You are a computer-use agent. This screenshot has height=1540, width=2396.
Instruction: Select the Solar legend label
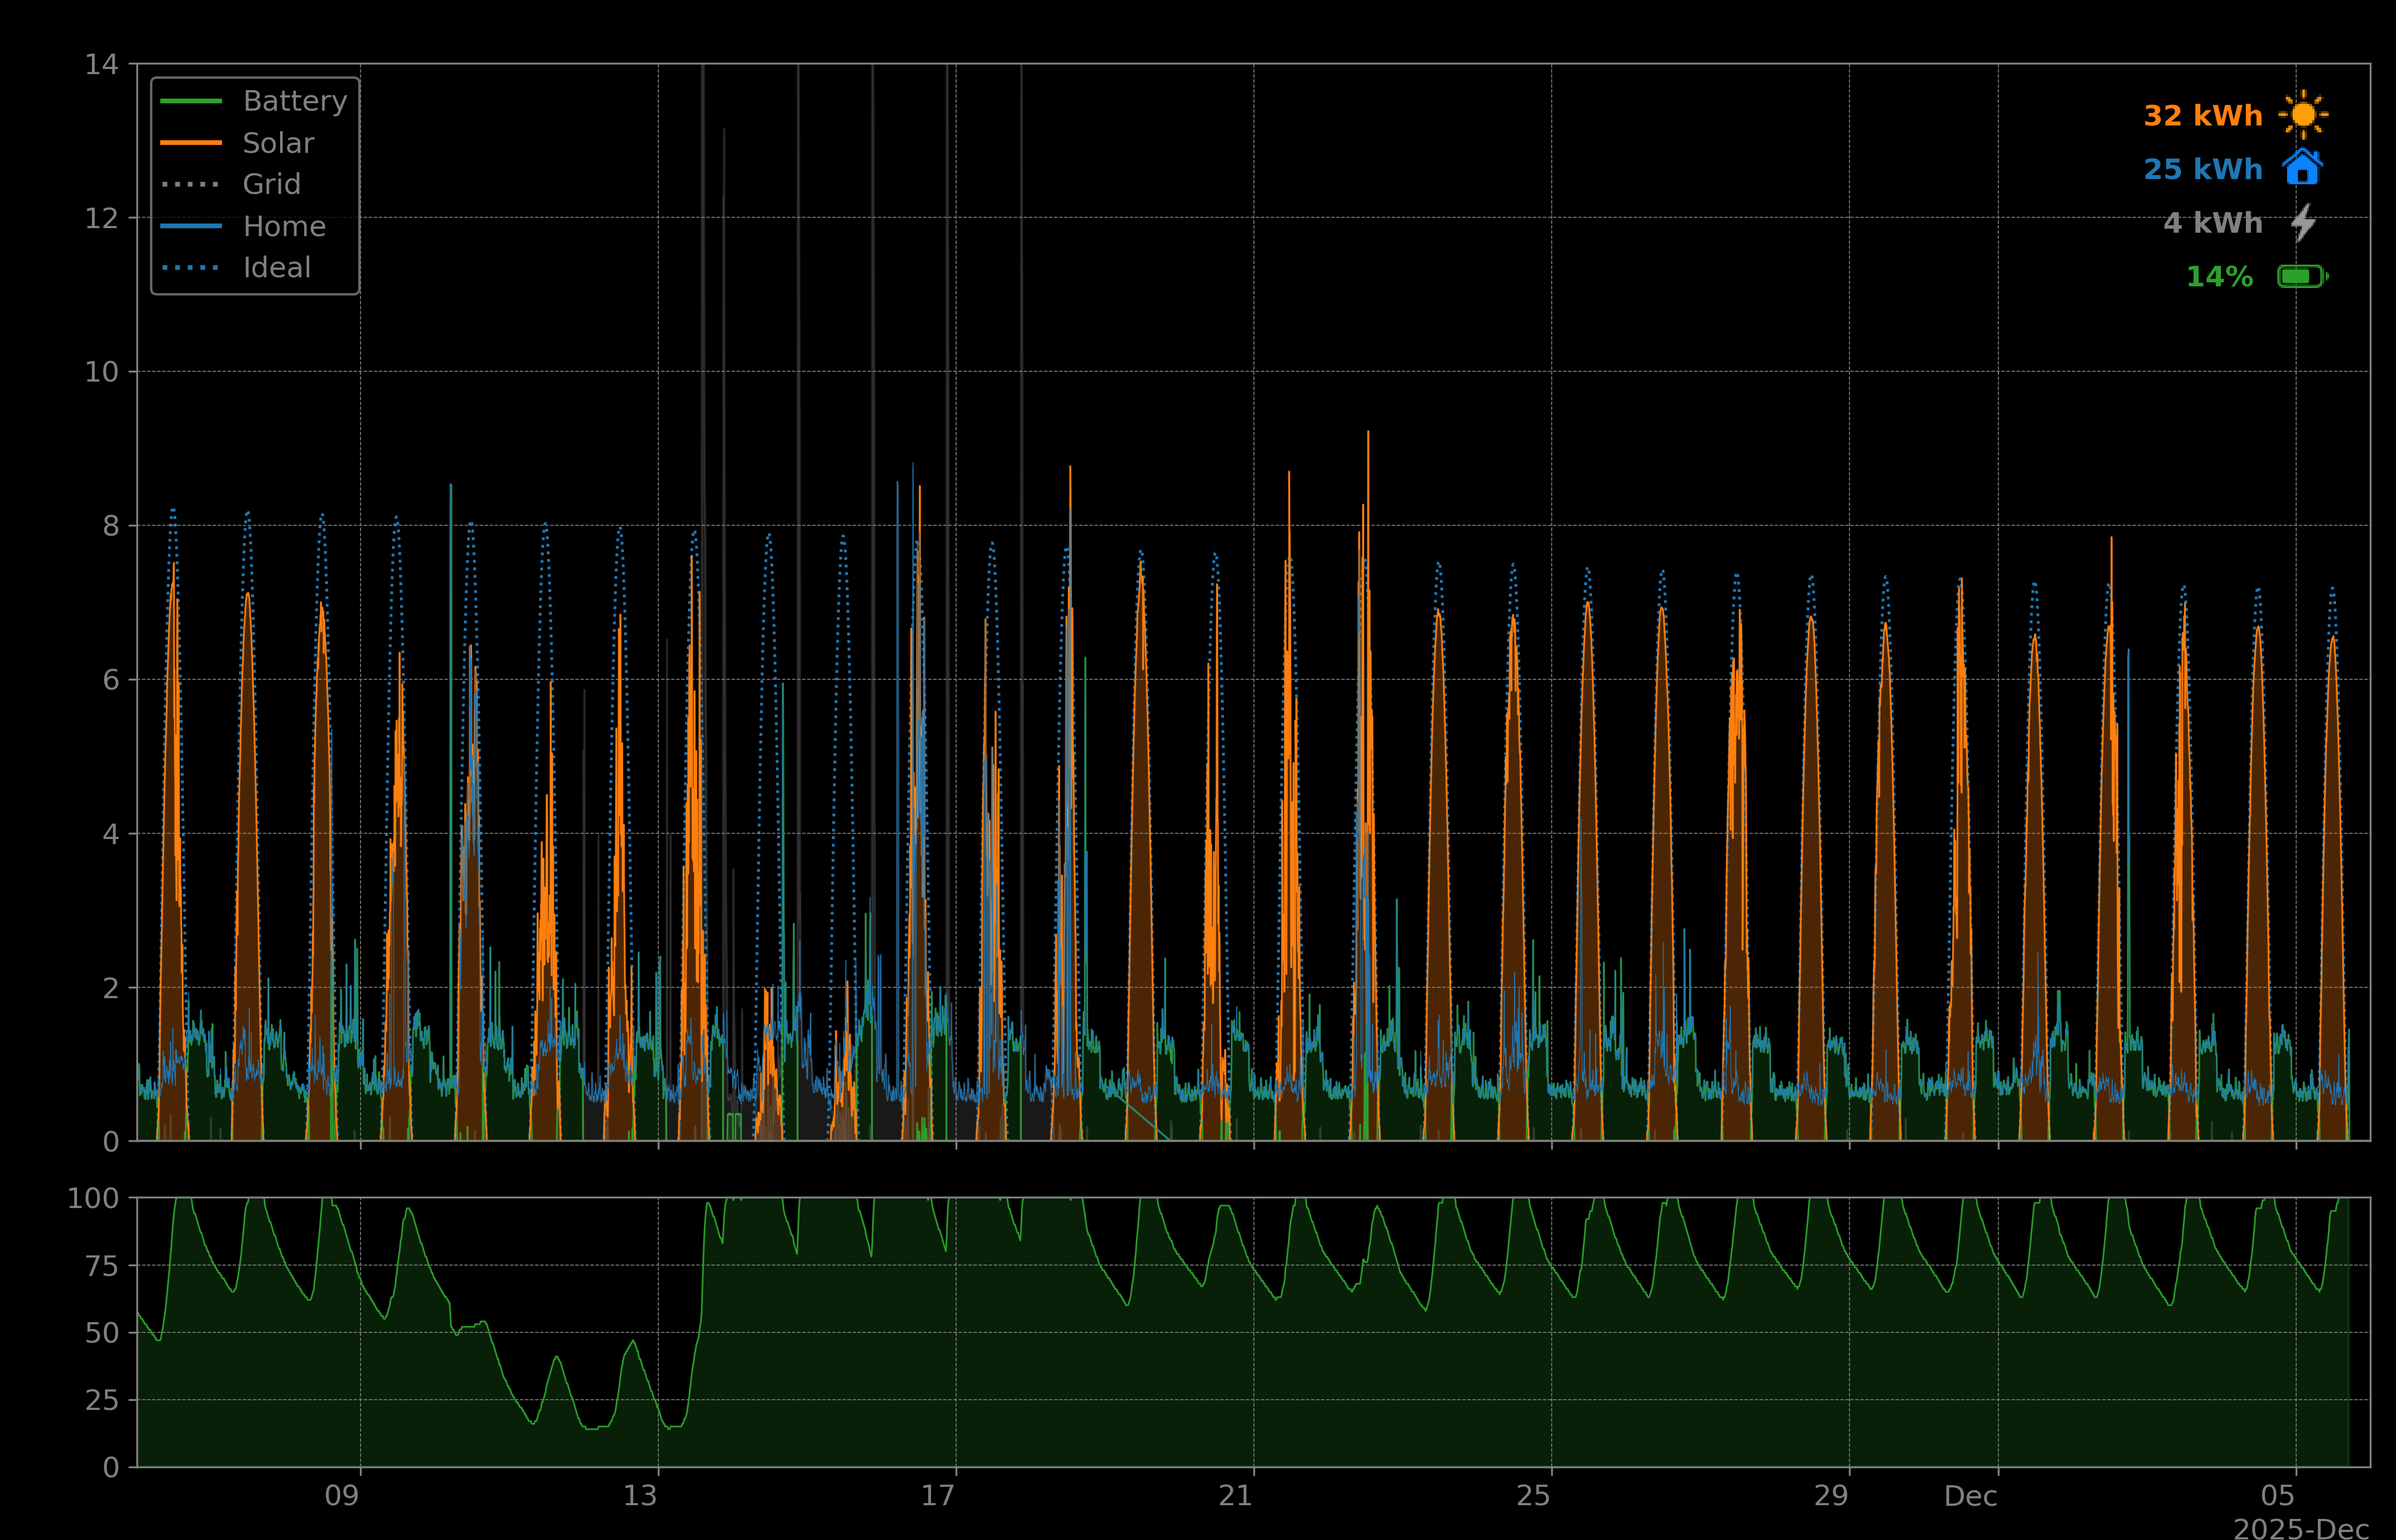coord(278,143)
